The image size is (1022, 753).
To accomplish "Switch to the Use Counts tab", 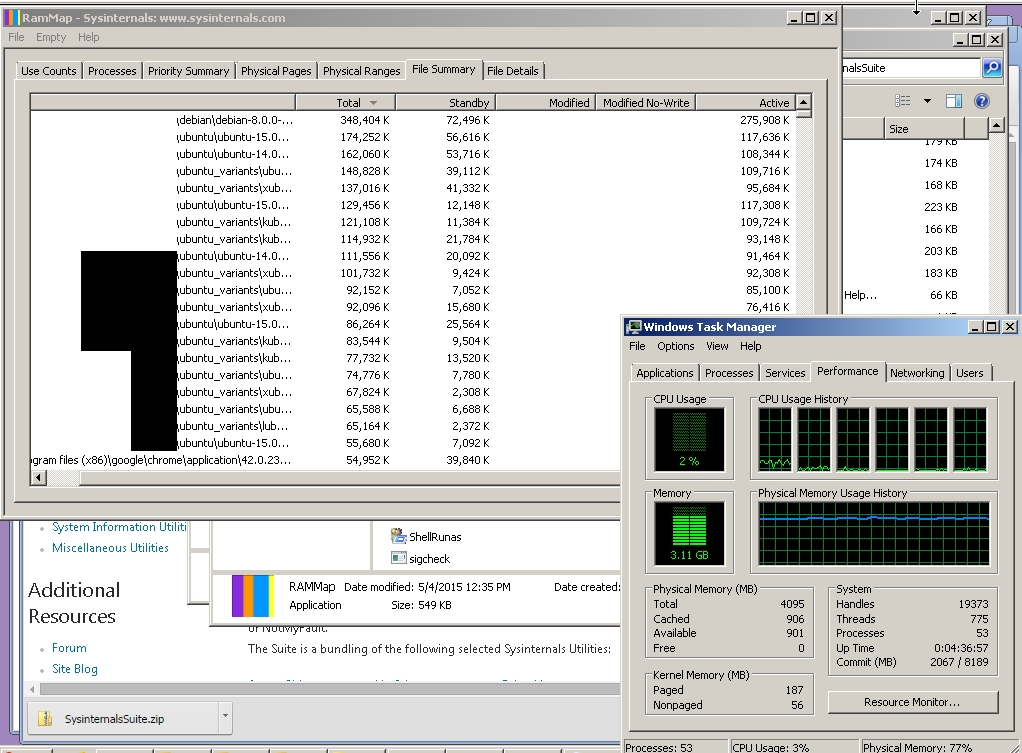I will coord(49,71).
